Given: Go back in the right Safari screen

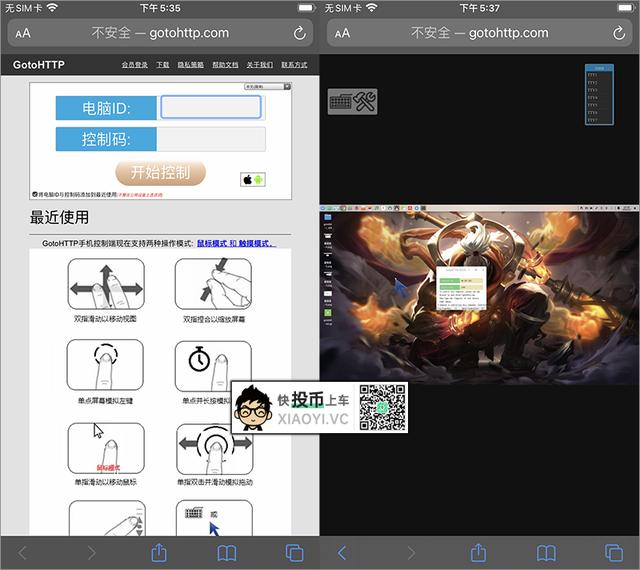Looking at the screenshot, I should point(342,553).
